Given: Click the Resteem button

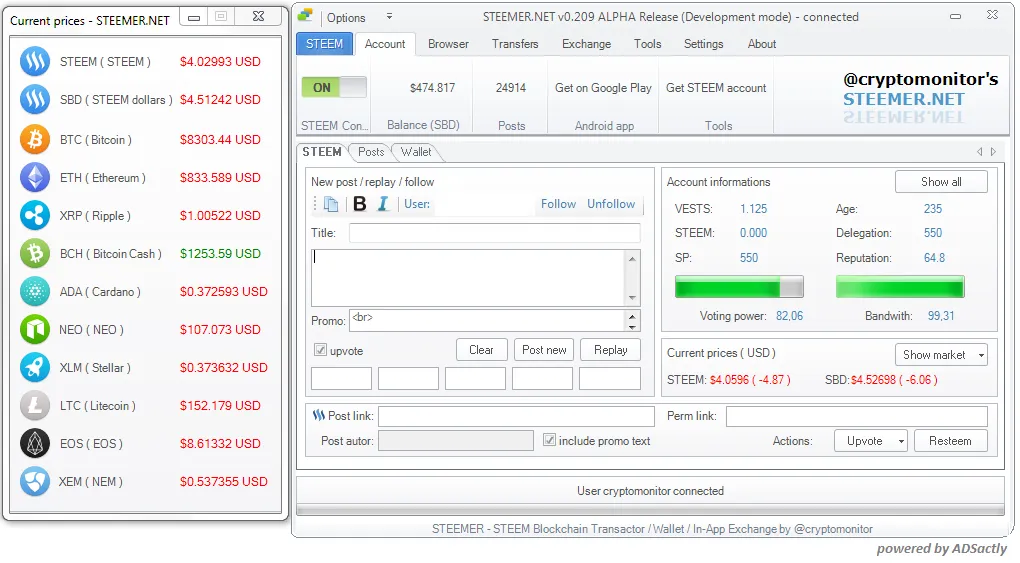Looking at the screenshot, I should point(950,441).
